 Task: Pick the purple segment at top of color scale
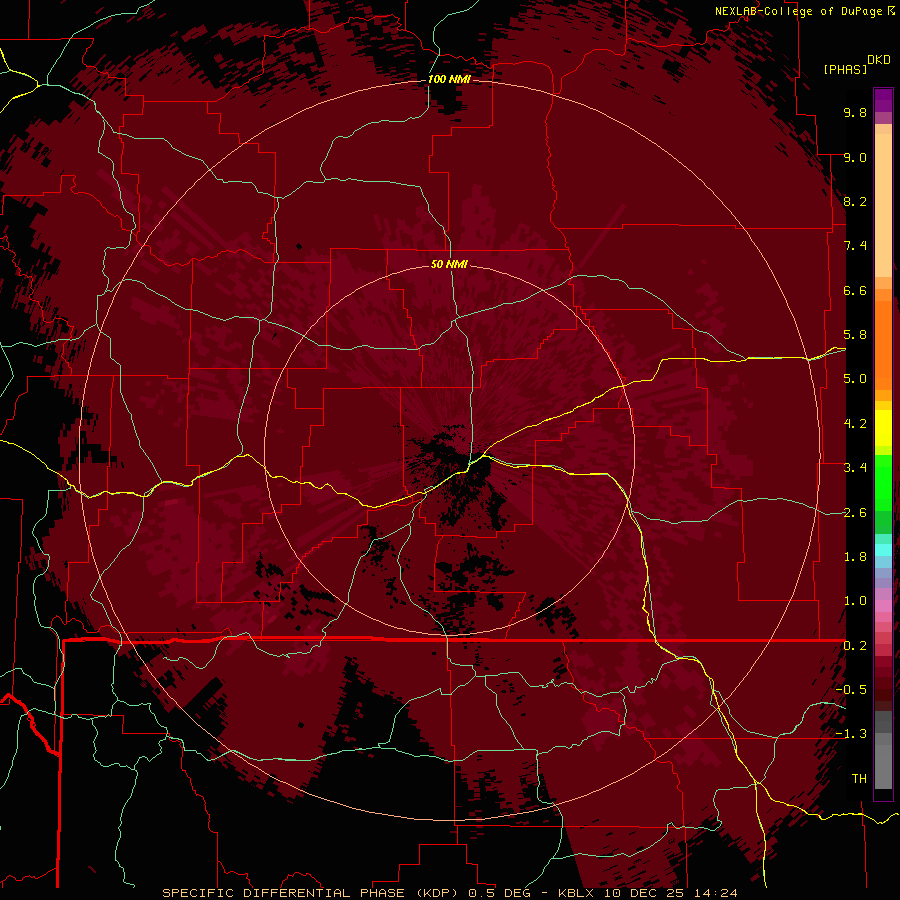coord(883,100)
